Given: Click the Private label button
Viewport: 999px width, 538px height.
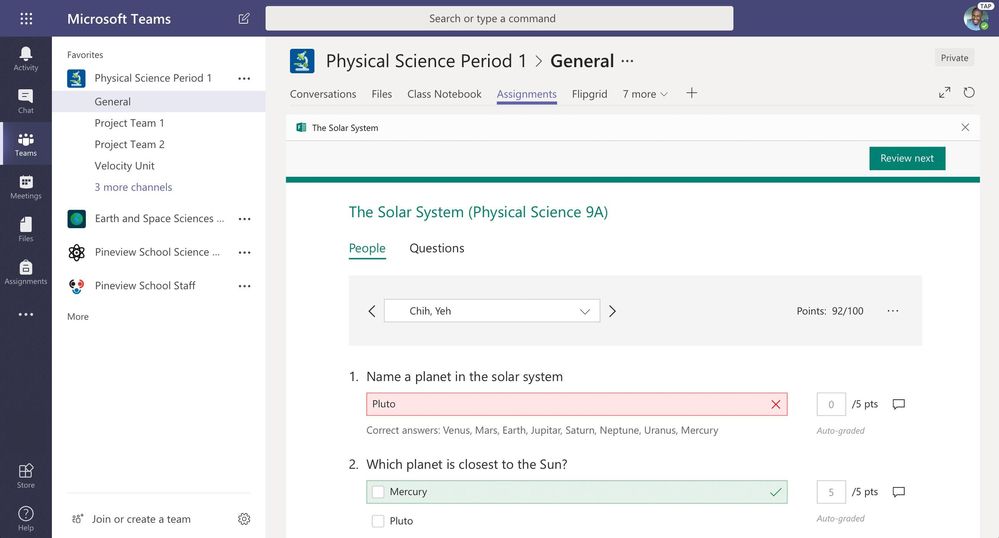Looking at the screenshot, I should click(954, 58).
